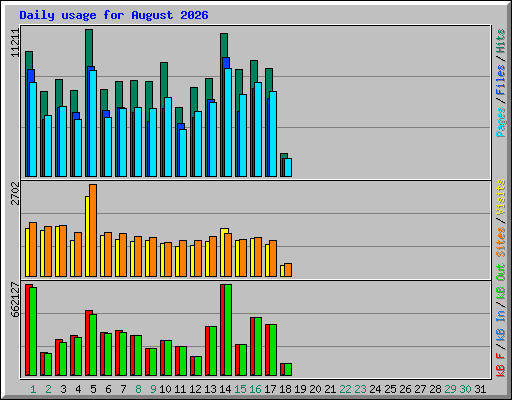
Task: Click the green KB Out bar for day 12
Action: pos(198,366)
